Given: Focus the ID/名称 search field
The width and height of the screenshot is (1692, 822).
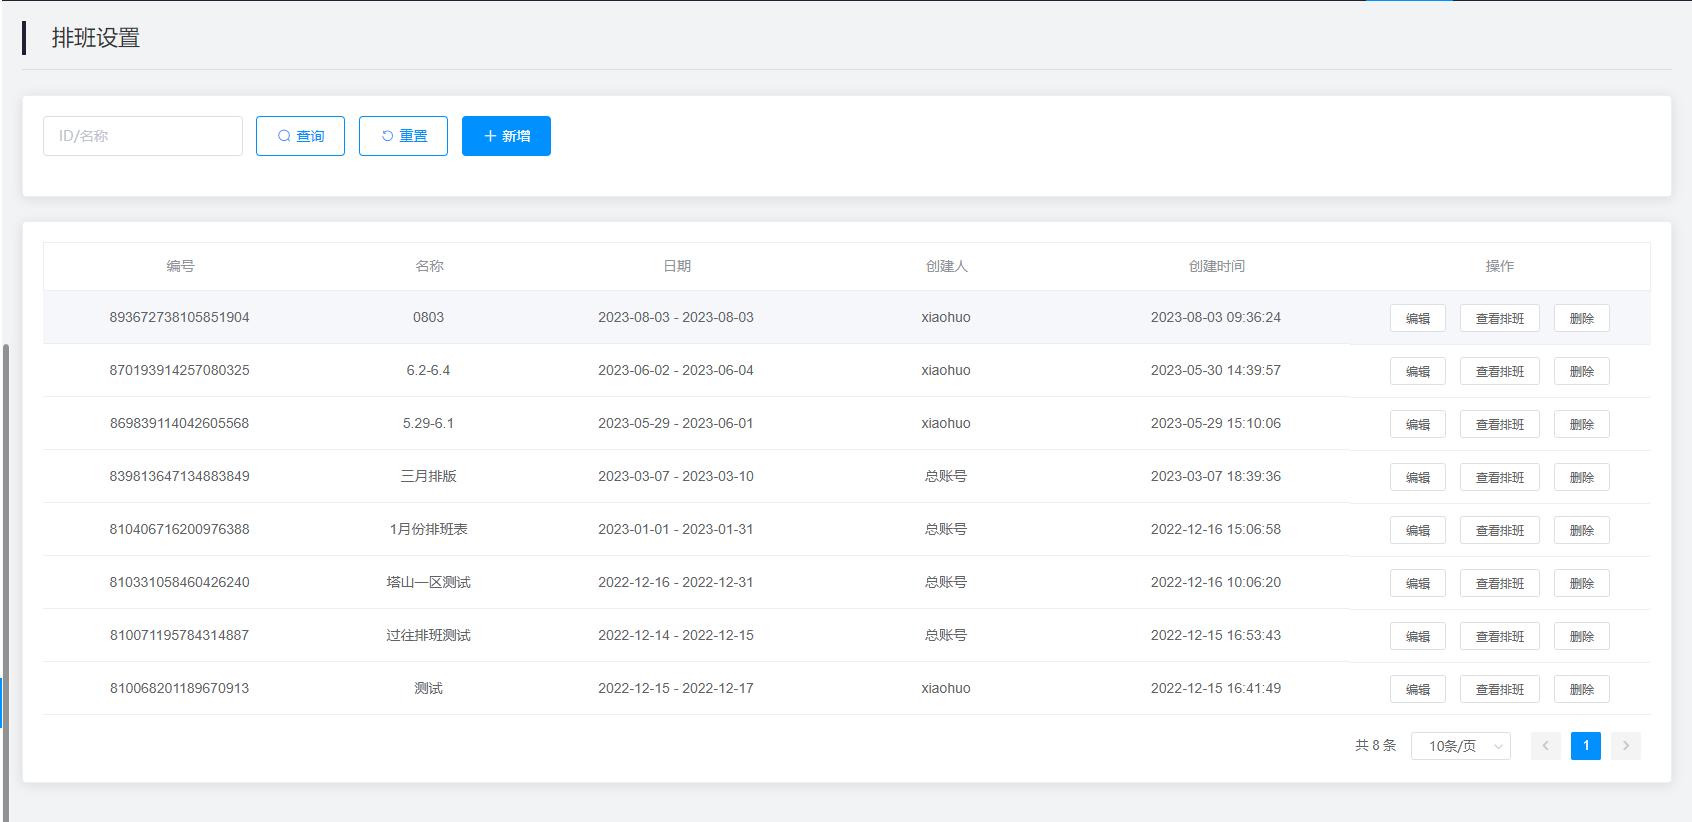Looking at the screenshot, I should coord(143,136).
